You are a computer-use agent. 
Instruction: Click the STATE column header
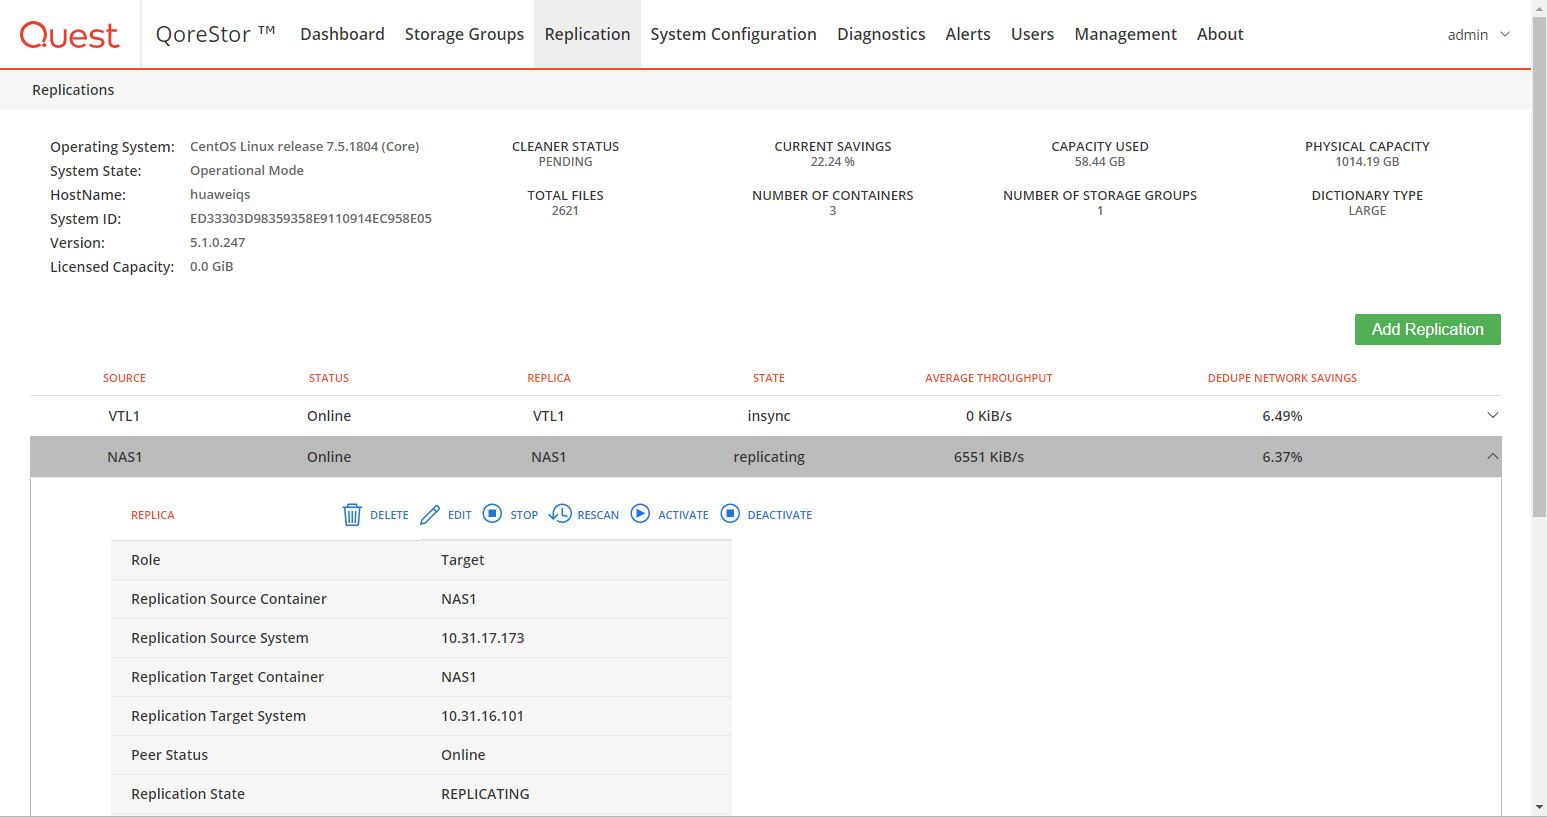coord(769,378)
